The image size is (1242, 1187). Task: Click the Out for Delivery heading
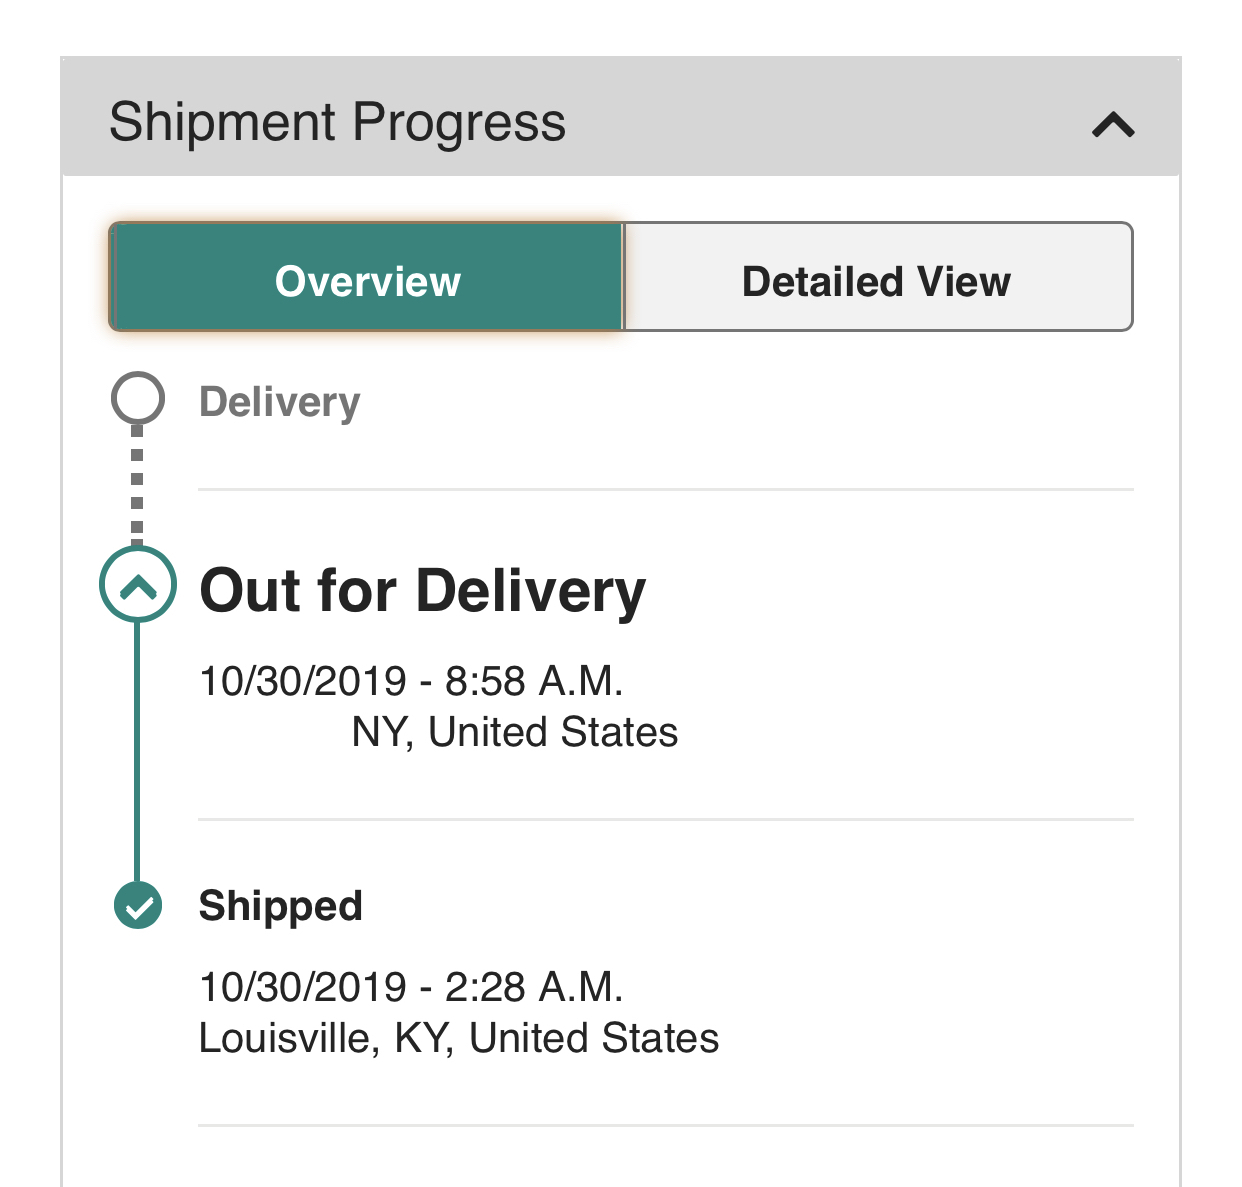[x=423, y=590]
